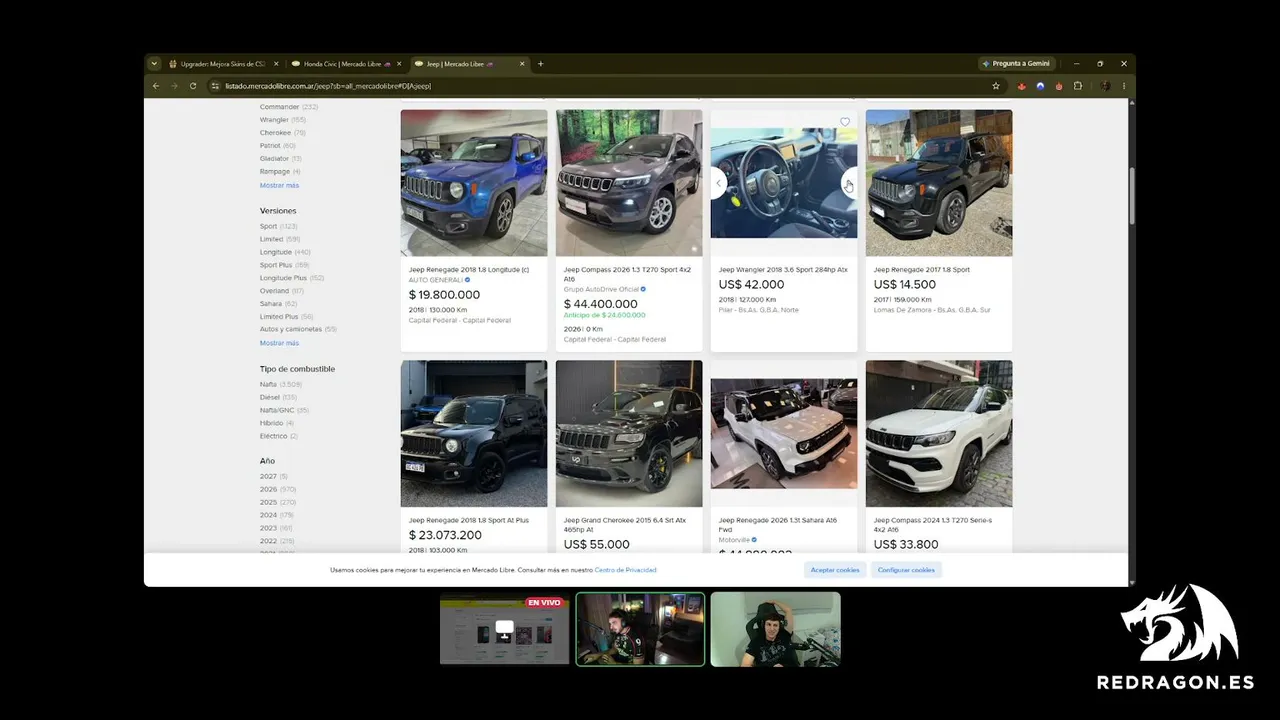Screen dimensions: 1280x720
Task: Accept cookies with Aceptar cookies
Action: click(x=835, y=570)
